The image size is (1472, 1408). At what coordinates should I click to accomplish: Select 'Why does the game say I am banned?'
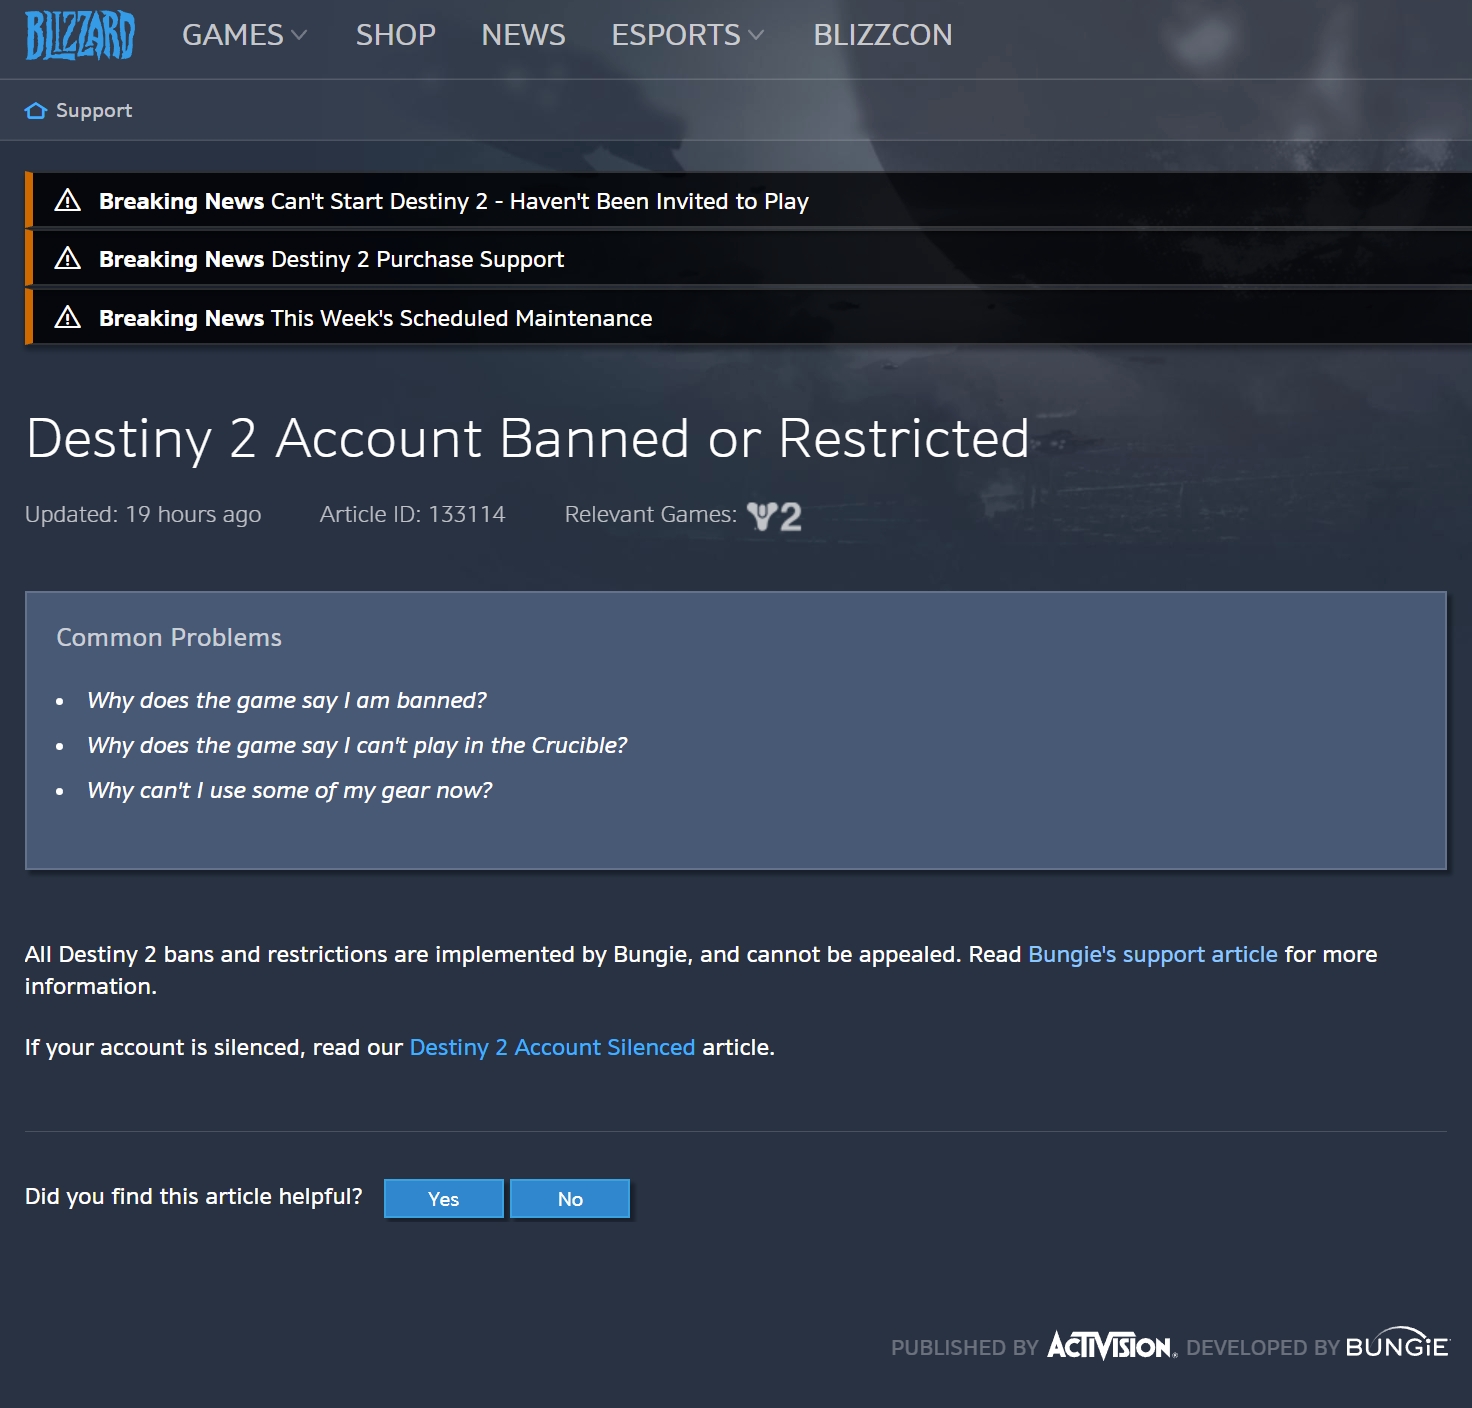point(286,700)
